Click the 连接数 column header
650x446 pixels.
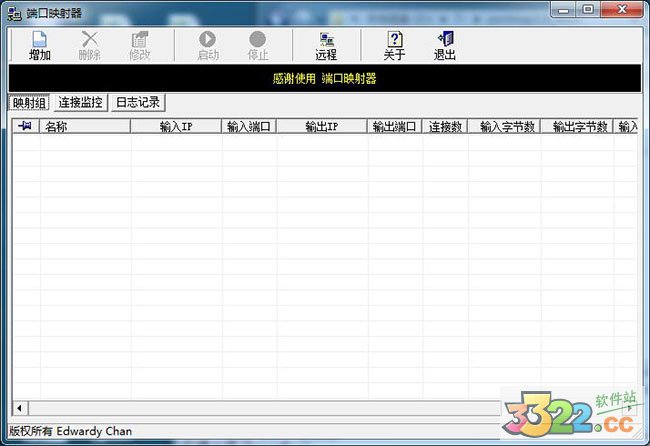click(x=445, y=127)
